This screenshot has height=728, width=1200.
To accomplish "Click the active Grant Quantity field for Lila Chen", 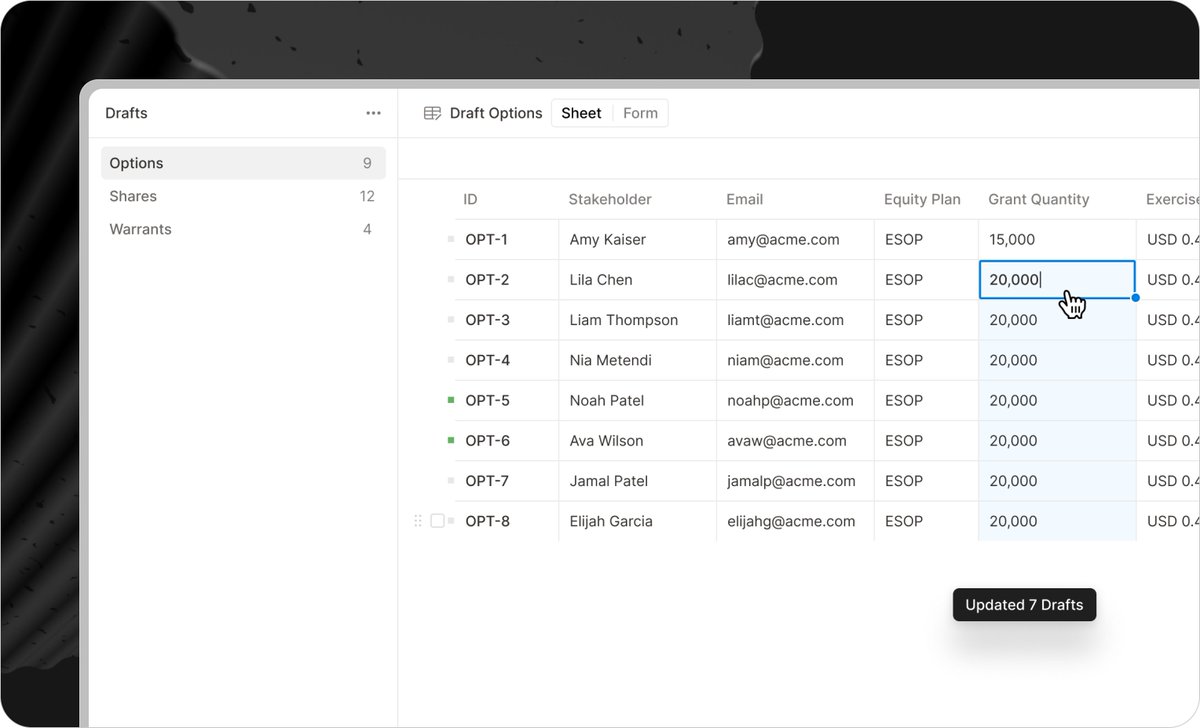I will click(1057, 280).
